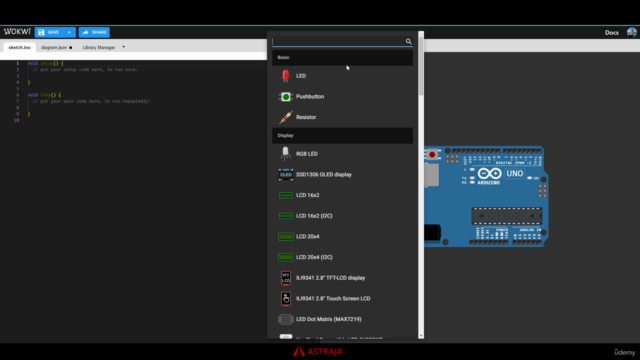640x360 pixels.
Task: Click the Basic category header
Action: (x=342, y=58)
